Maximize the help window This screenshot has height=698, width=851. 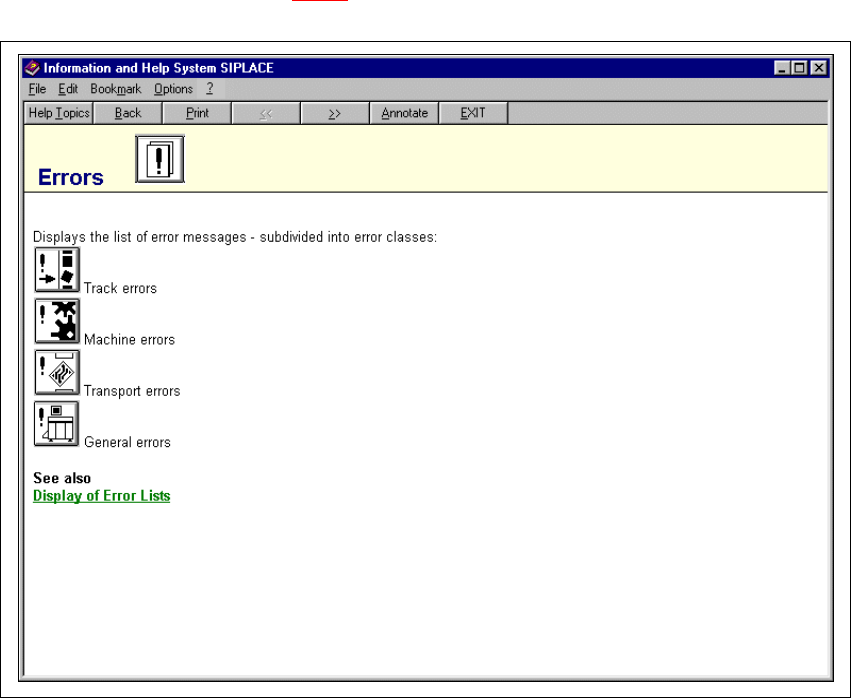point(799,68)
